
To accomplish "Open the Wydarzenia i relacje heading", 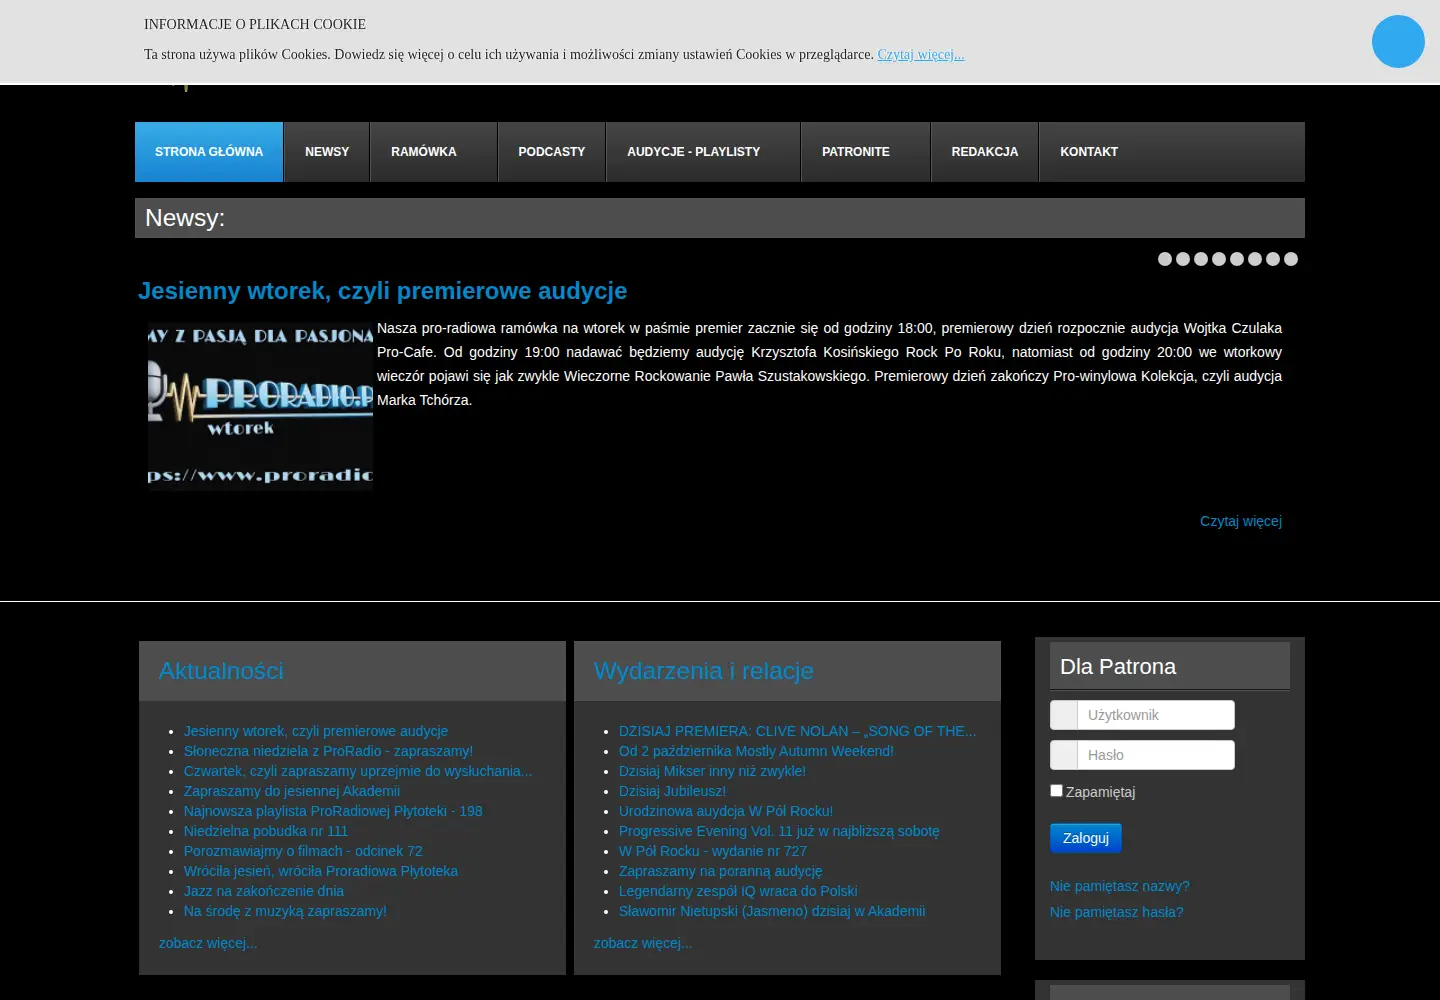I will [x=704, y=671].
